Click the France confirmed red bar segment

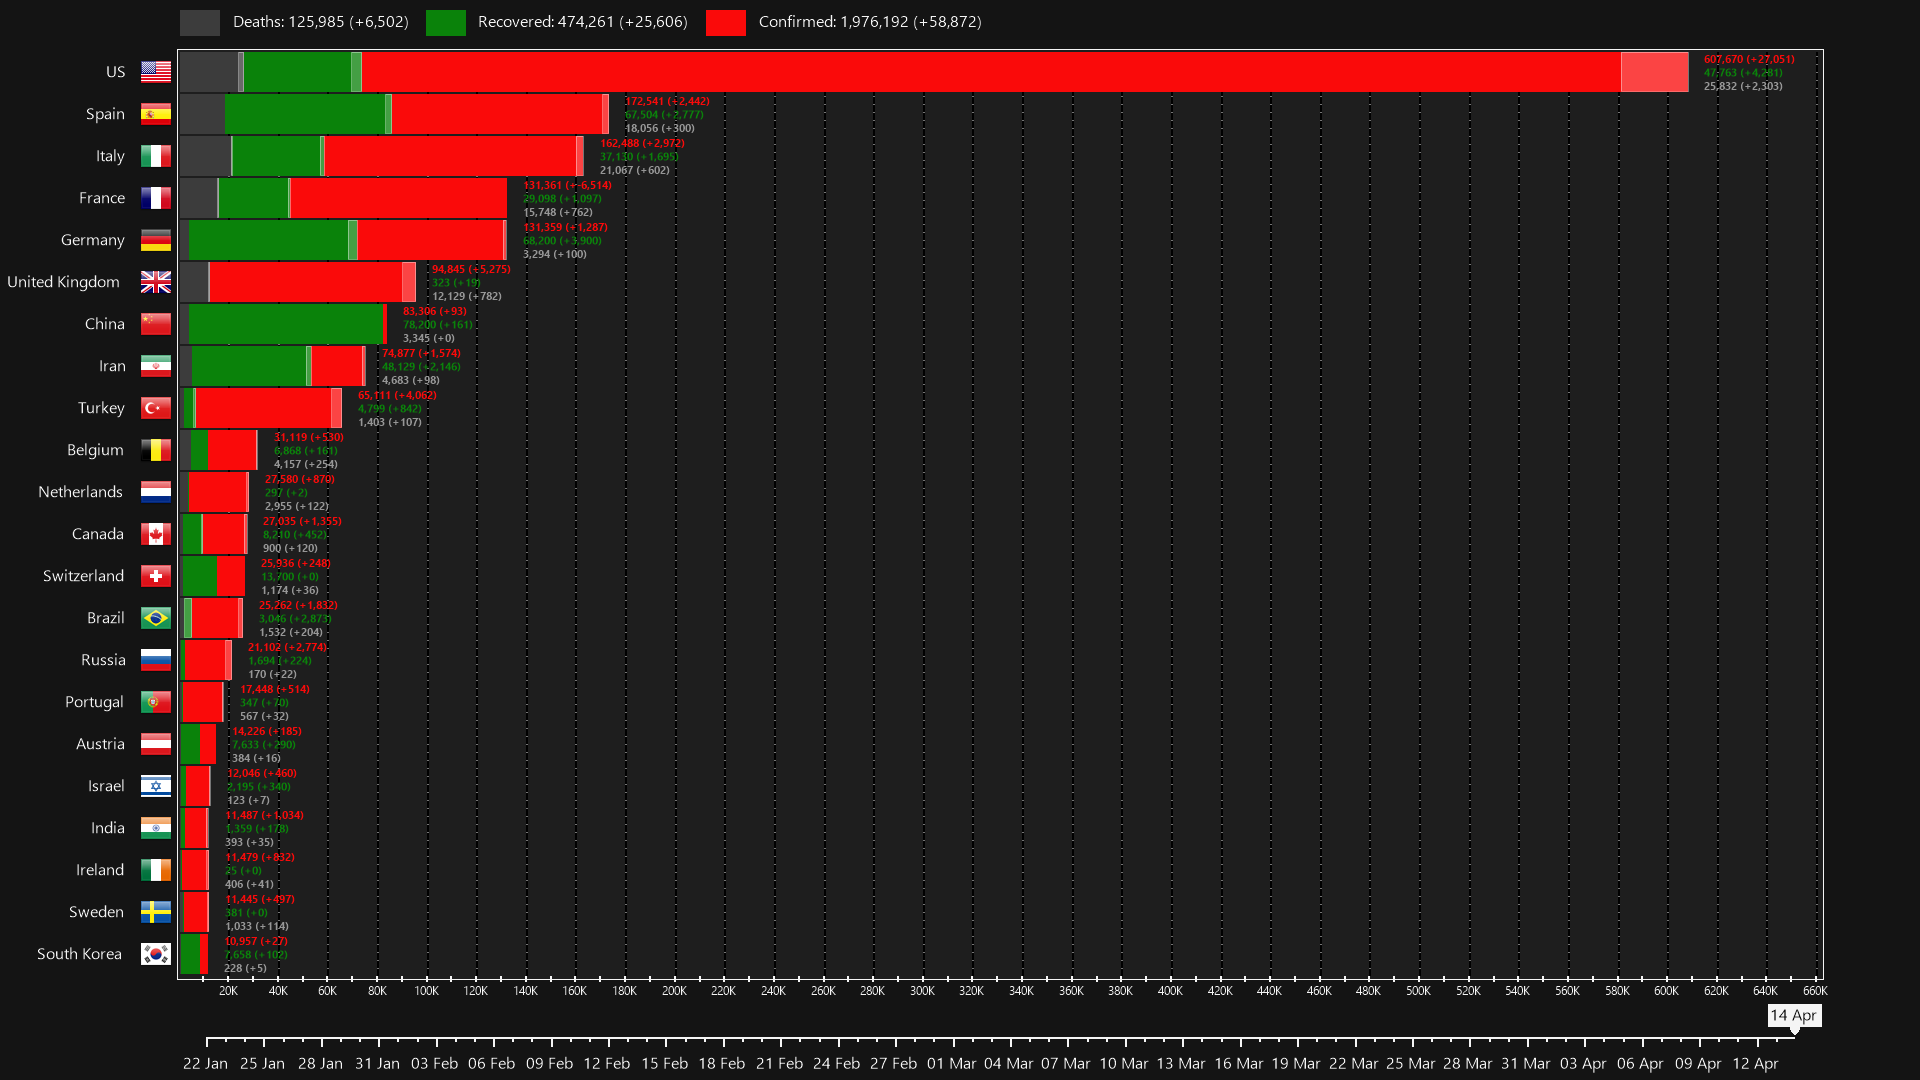pyautogui.click(x=399, y=198)
